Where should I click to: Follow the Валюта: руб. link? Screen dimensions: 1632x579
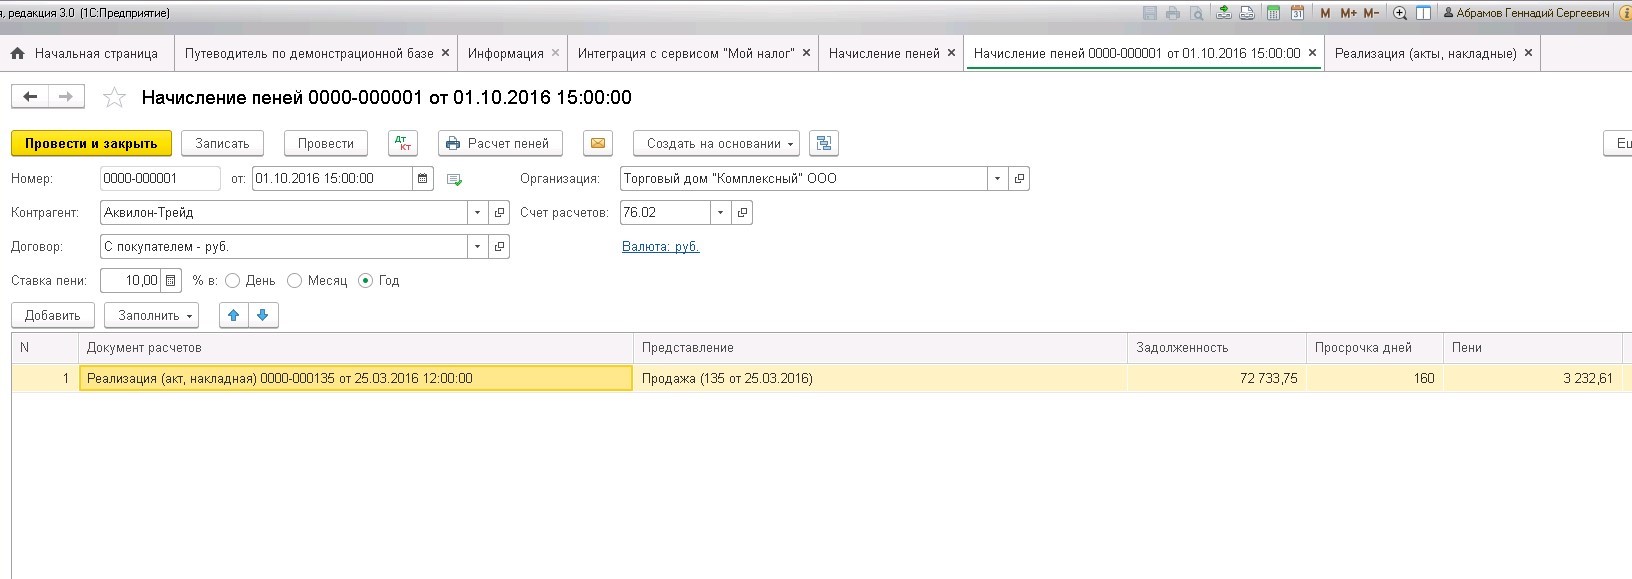tap(660, 246)
